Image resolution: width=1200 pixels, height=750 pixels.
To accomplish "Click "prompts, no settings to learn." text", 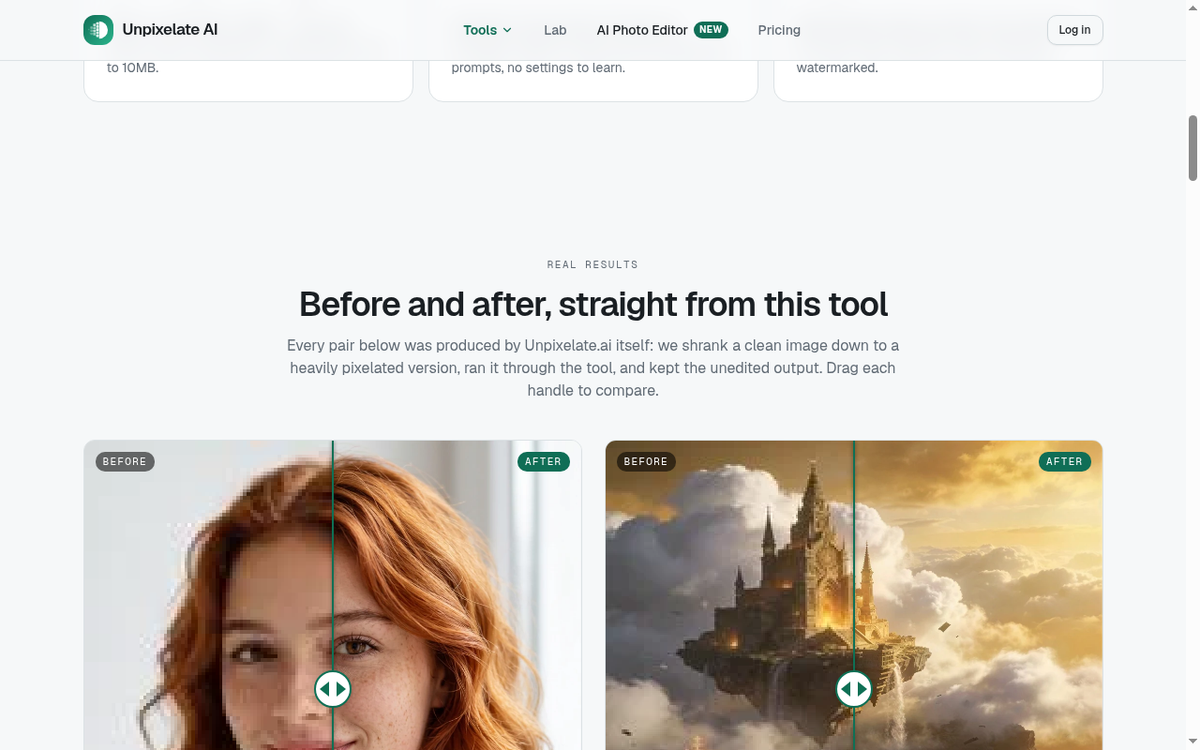I will click(x=538, y=68).
